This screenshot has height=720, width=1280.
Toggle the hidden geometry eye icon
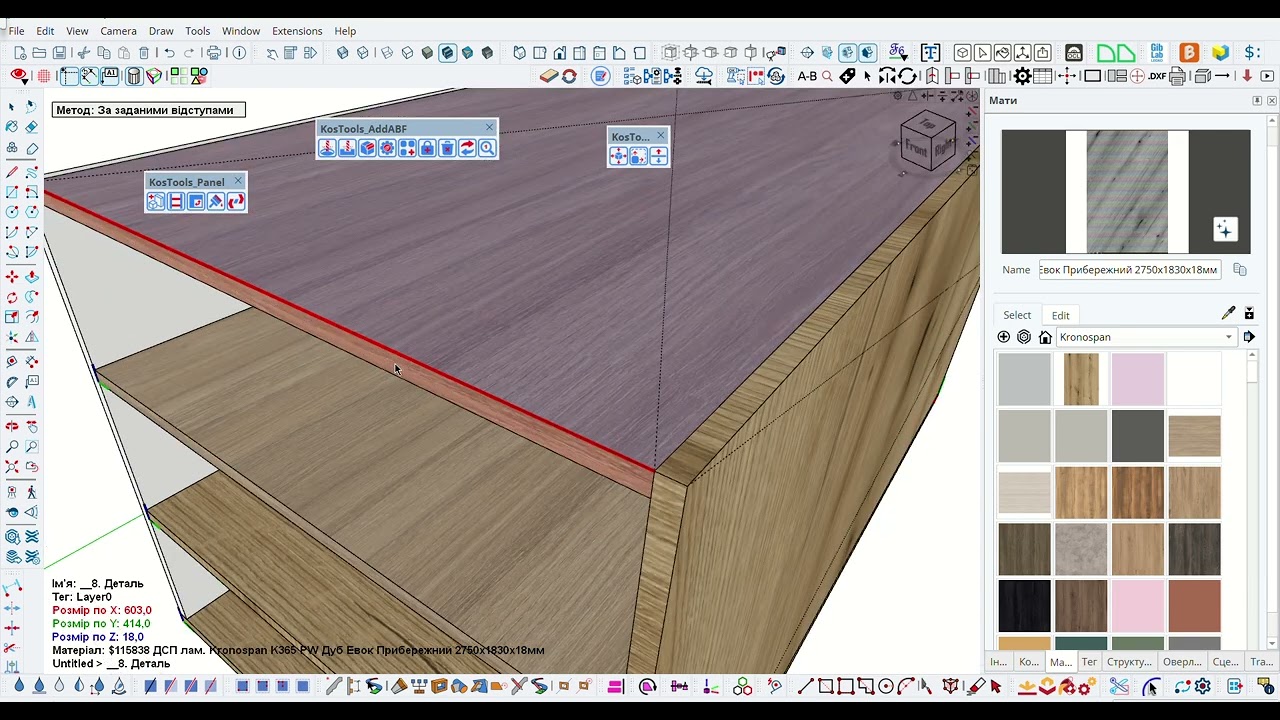click(19, 76)
